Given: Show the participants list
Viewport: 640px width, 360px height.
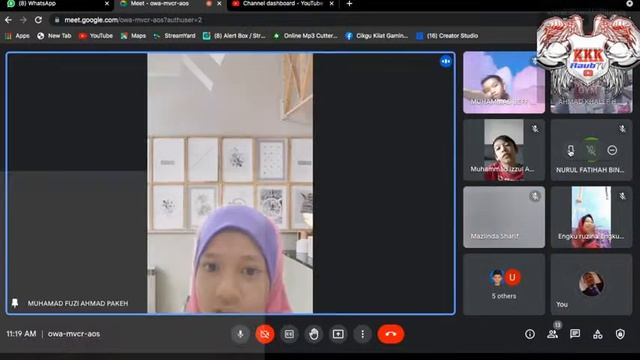Looking at the screenshot, I should click(x=552, y=334).
